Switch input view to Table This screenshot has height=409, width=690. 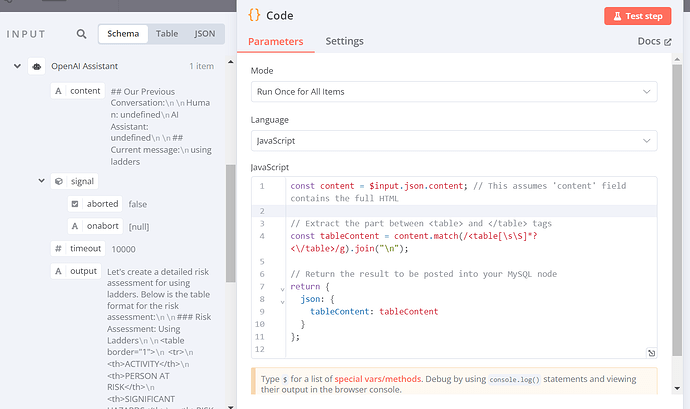point(167,34)
